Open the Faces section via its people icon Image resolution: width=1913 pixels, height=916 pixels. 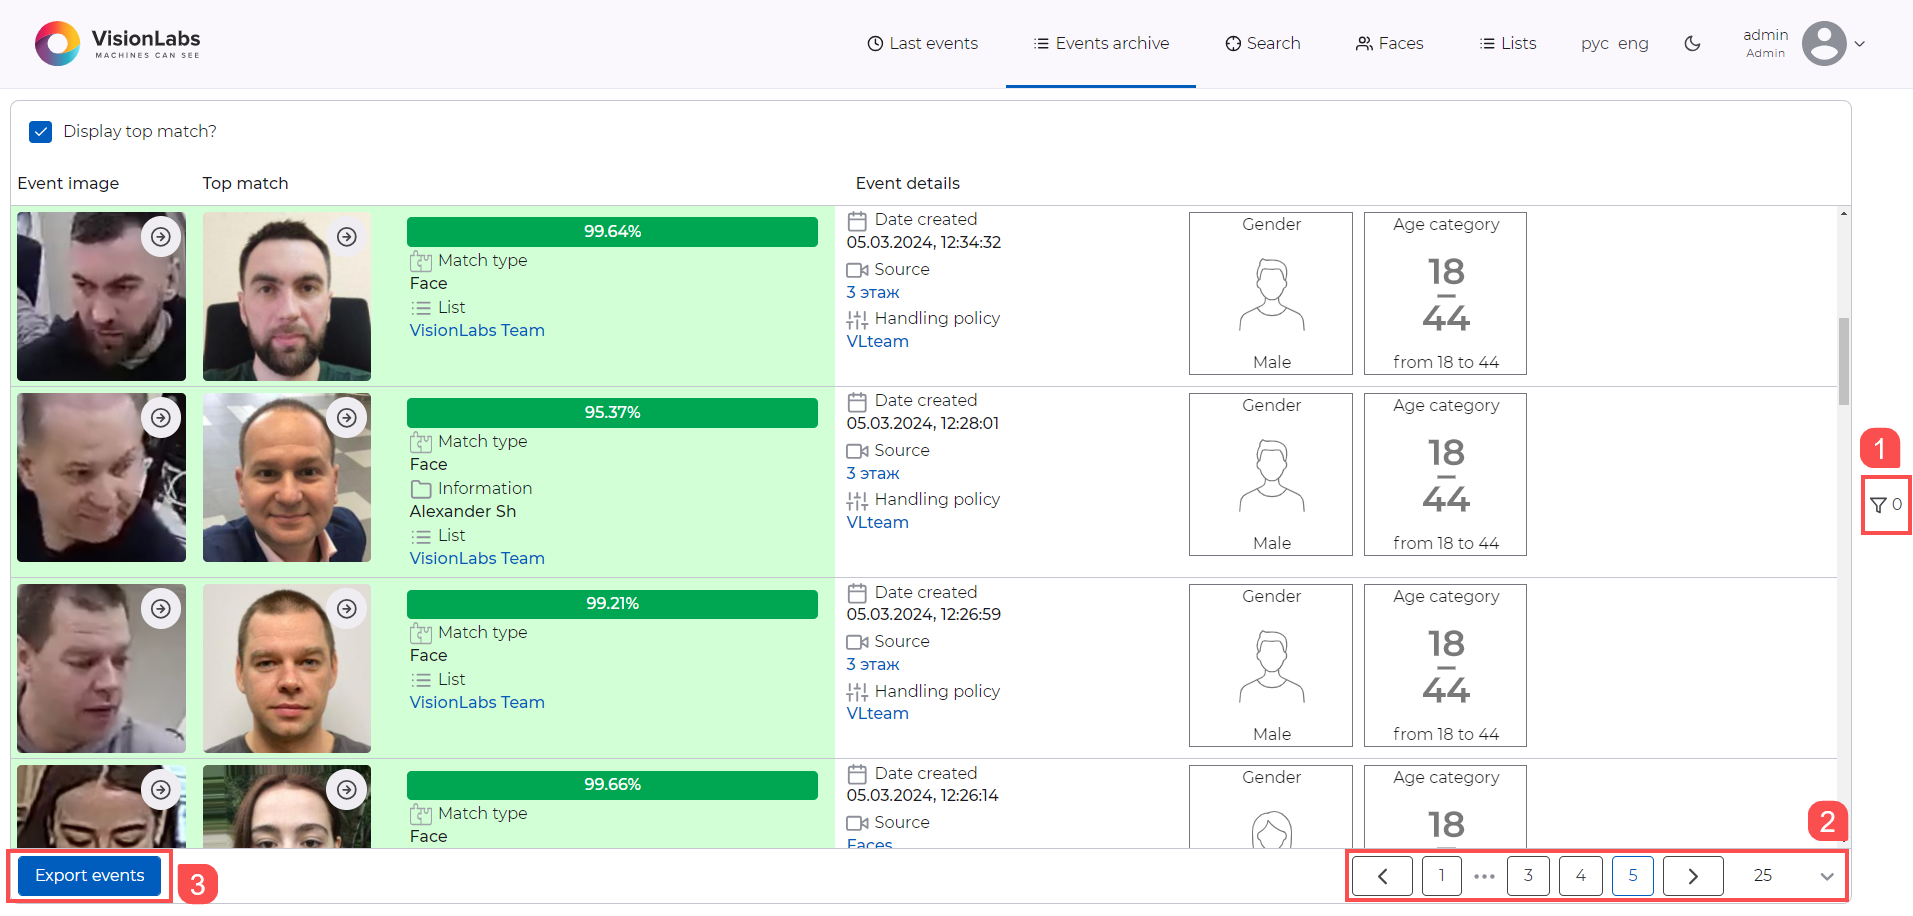point(1364,43)
